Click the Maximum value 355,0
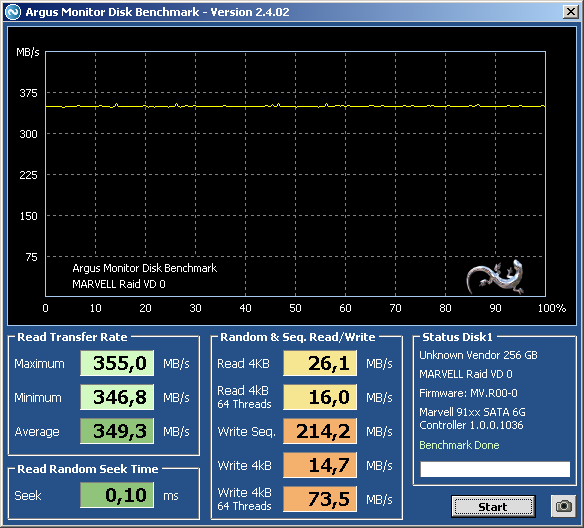This screenshot has width=584, height=528. [x=117, y=363]
